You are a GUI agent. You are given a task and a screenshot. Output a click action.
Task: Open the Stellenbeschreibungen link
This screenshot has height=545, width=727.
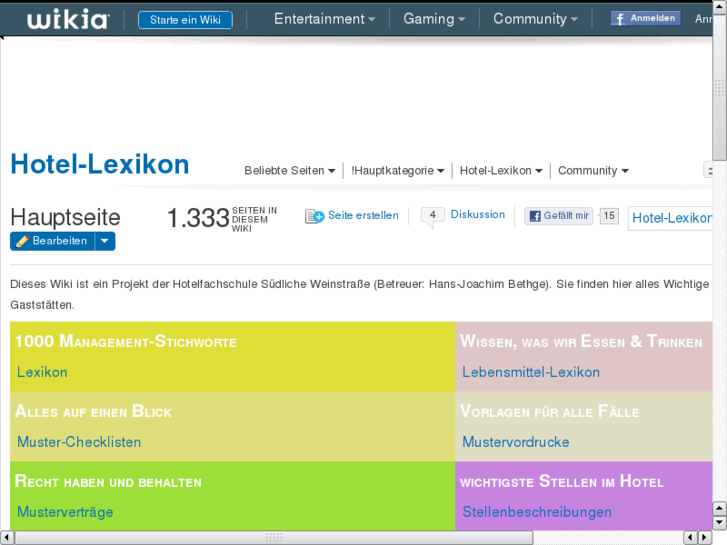(x=537, y=512)
